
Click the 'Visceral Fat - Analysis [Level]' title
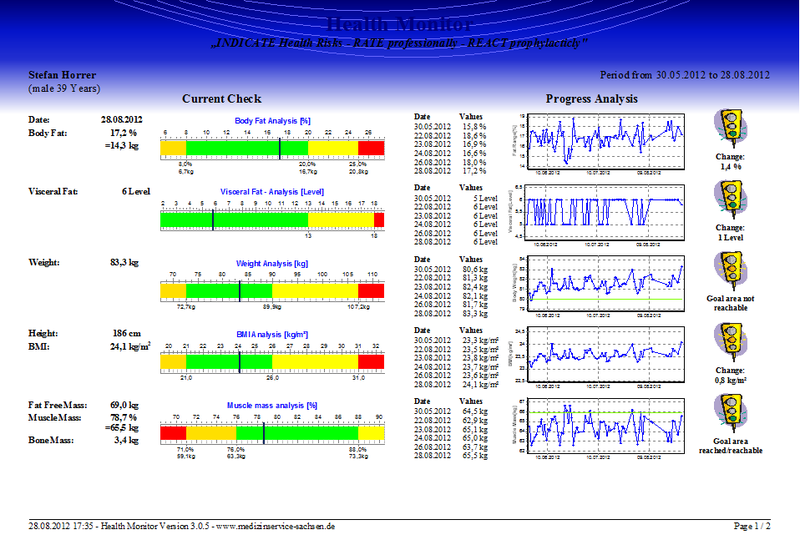point(272,192)
